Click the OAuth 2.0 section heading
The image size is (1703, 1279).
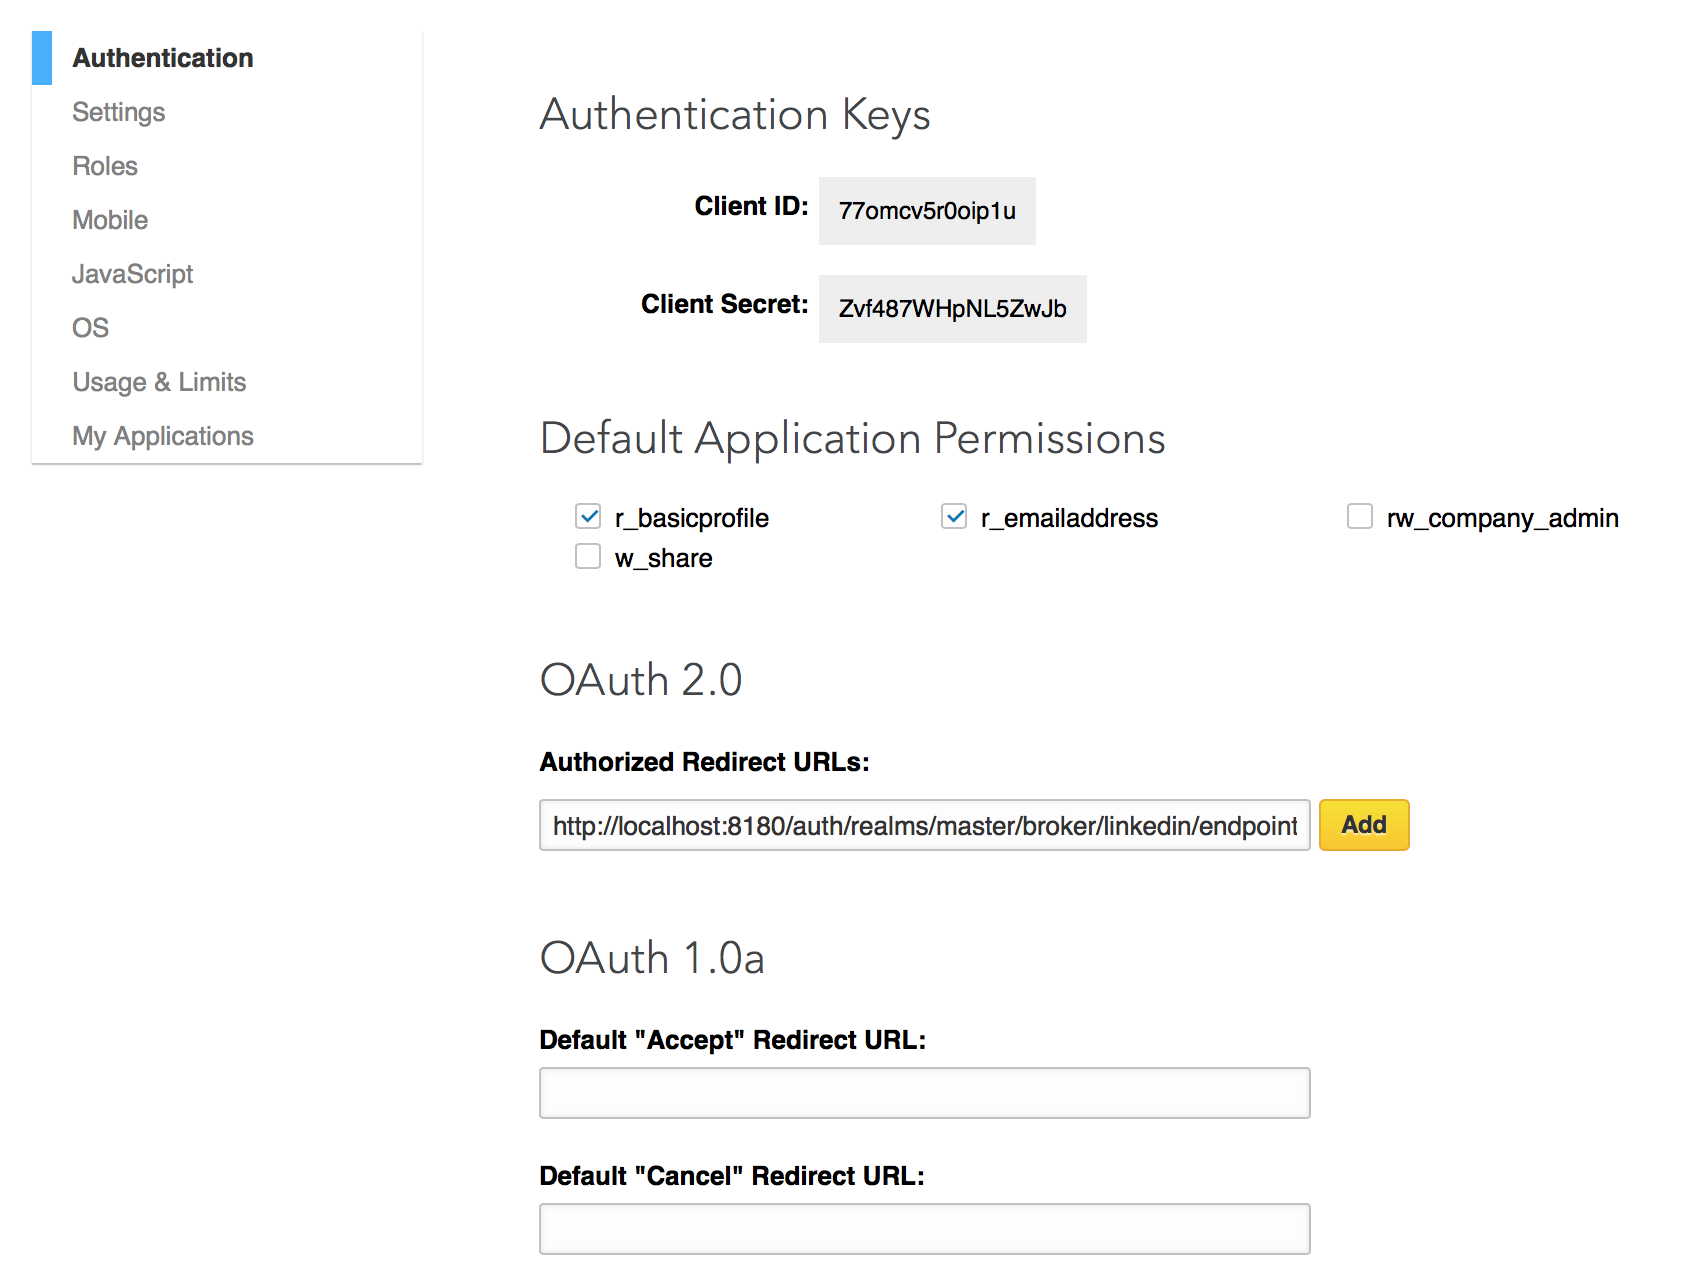[x=641, y=680]
